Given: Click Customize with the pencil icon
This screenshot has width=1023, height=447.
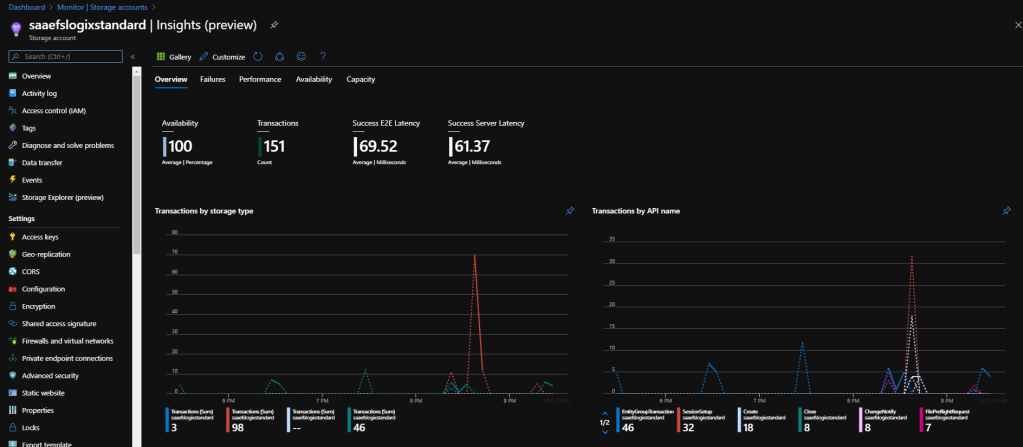Looking at the screenshot, I should coord(222,57).
